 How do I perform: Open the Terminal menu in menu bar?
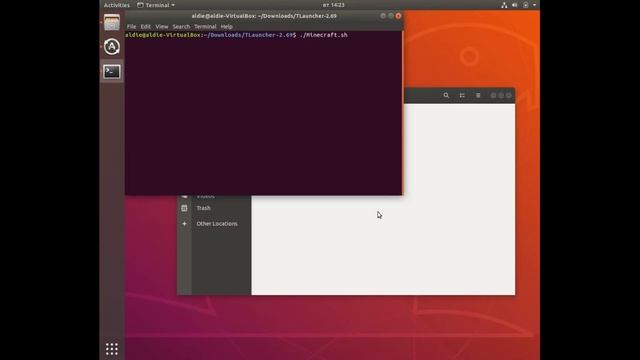pos(205,27)
